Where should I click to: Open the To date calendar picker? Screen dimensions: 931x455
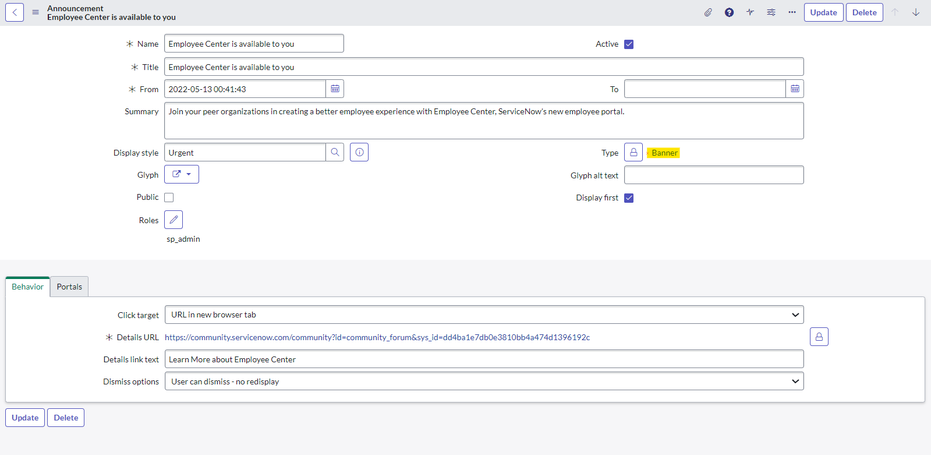click(795, 89)
